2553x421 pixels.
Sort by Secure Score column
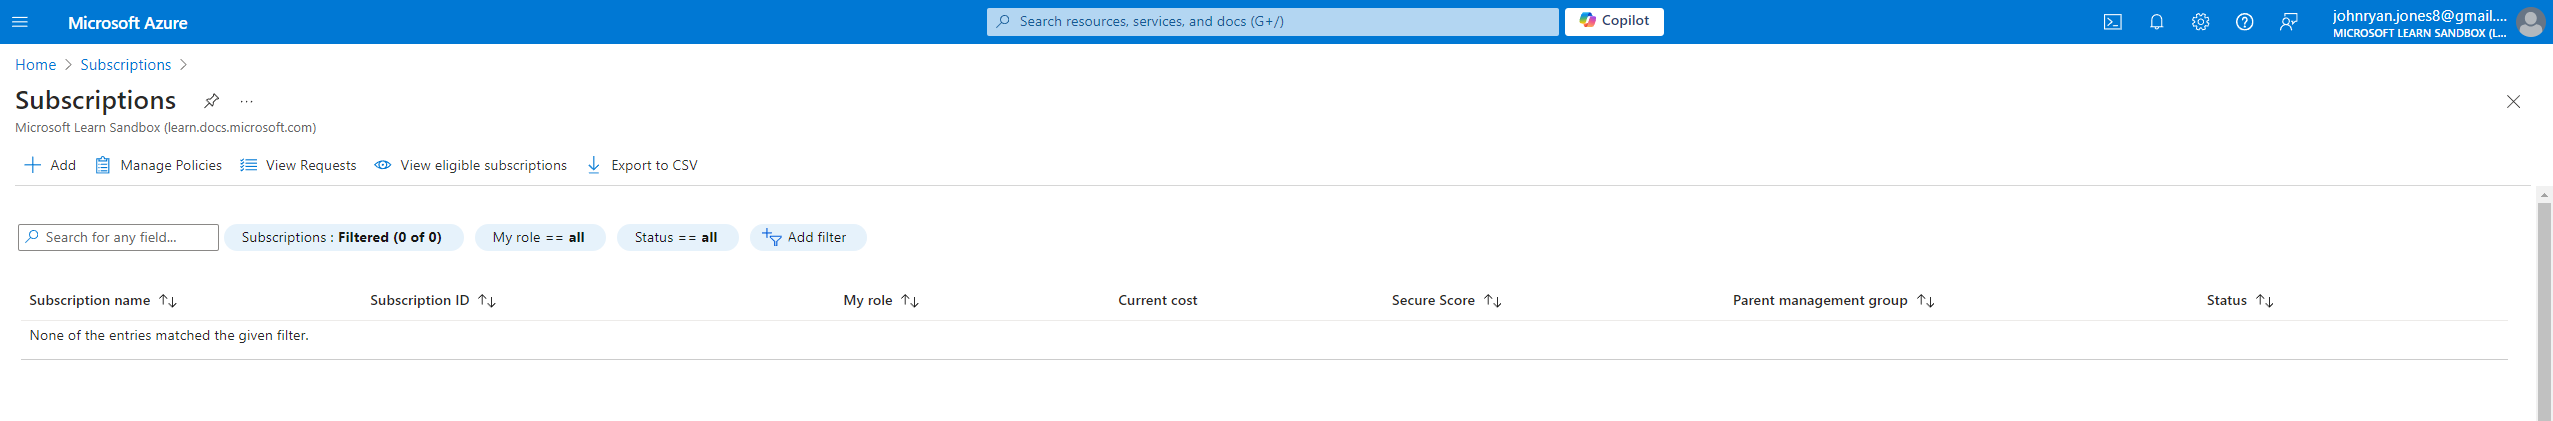click(1446, 300)
